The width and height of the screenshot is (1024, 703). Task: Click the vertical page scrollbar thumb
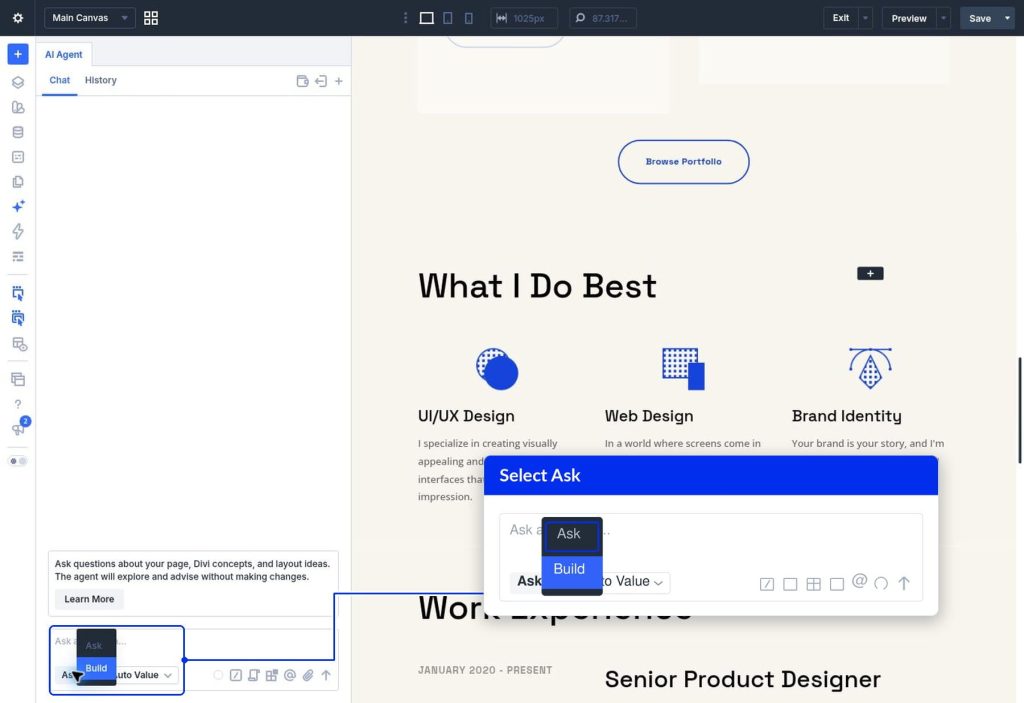coord(1019,410)
